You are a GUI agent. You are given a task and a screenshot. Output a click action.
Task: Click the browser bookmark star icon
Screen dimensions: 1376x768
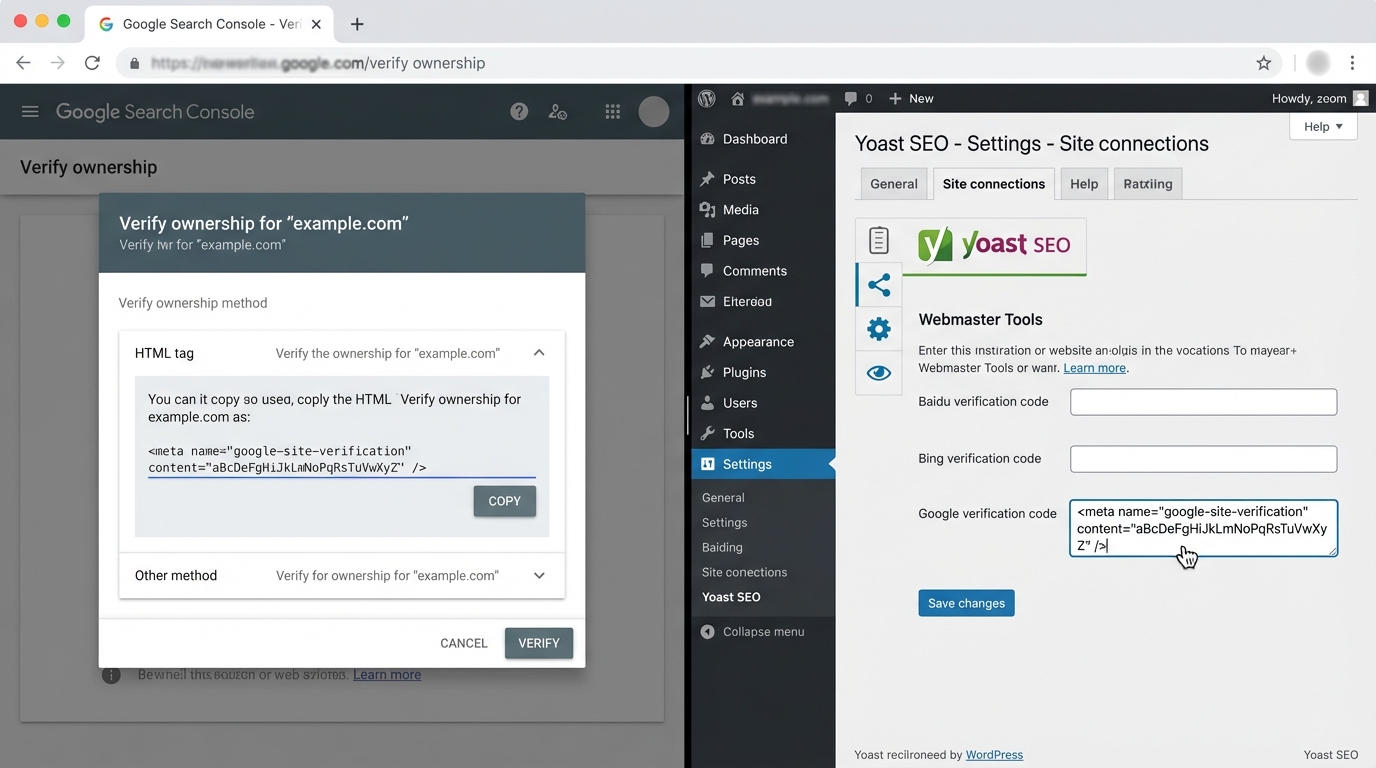click(x=1263, y=62)
